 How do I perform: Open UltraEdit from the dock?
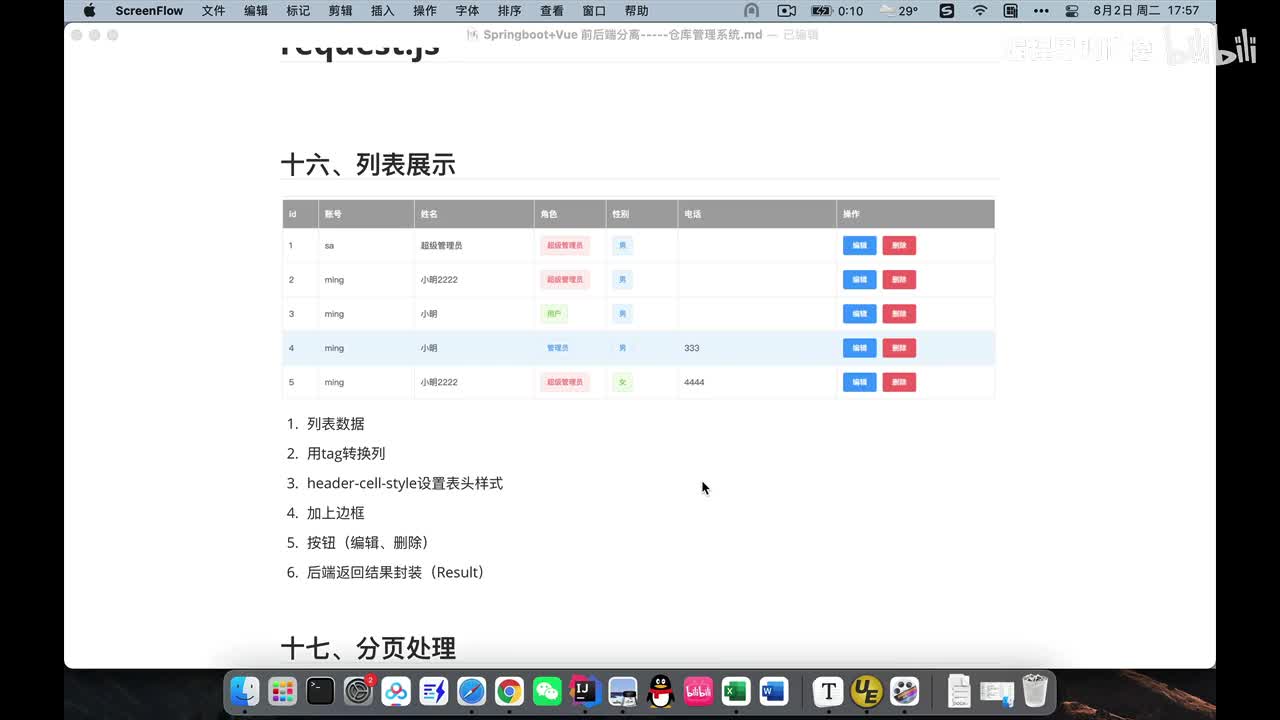[866, 691]
